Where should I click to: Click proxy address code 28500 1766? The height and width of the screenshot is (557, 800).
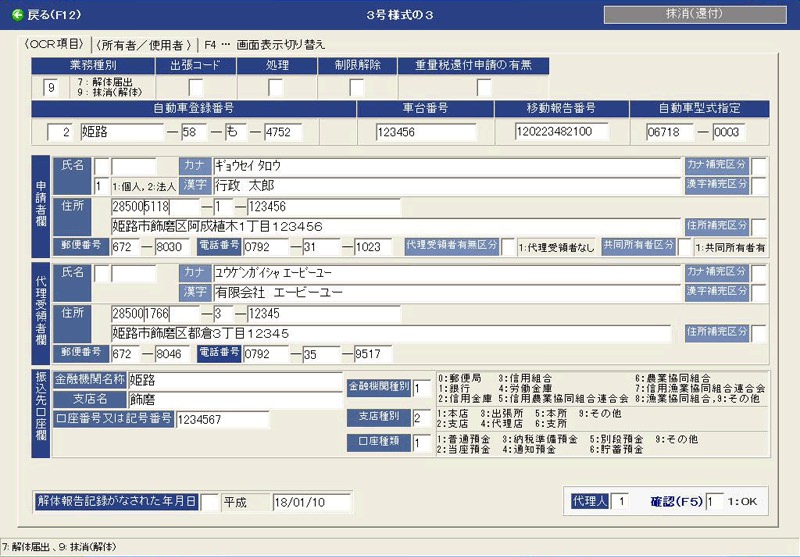[x=155, y=314]
